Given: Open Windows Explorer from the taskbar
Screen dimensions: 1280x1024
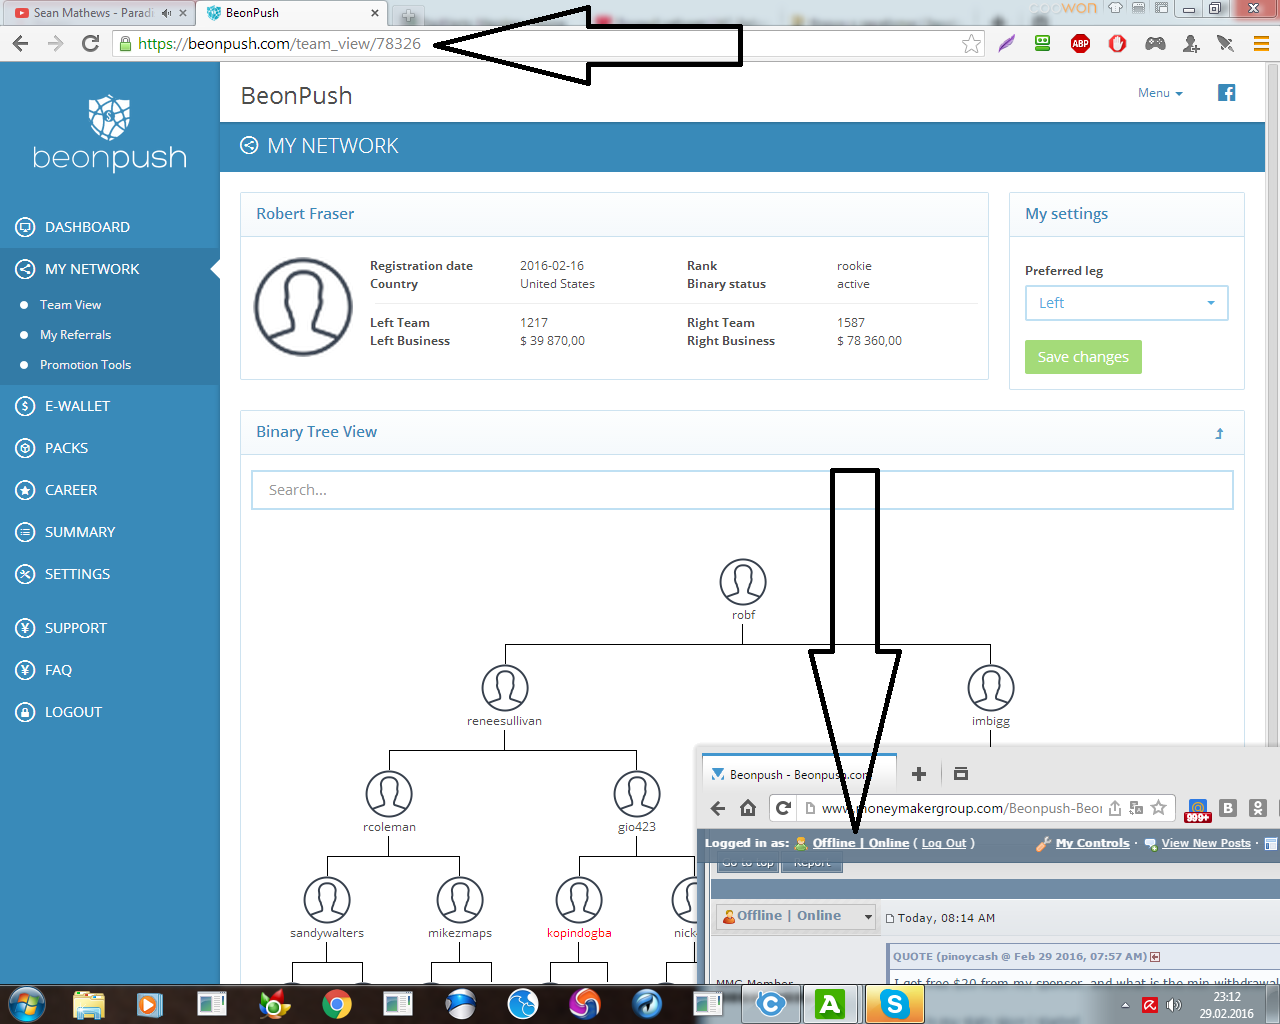Looking at the screenshot, I should (89, 1003).
